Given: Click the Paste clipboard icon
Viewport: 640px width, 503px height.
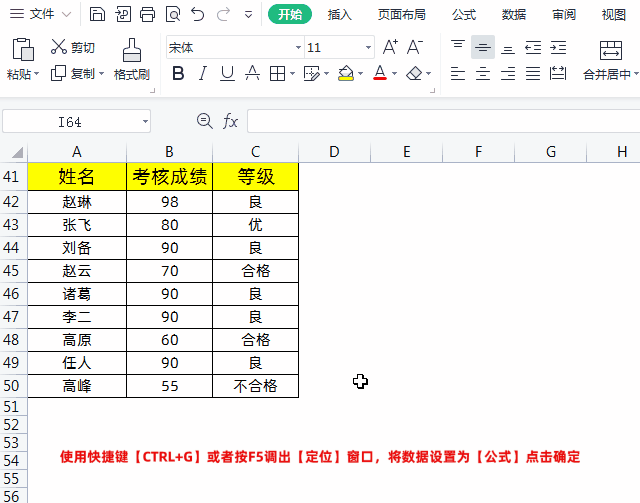Looking at the screenshot, I should point(23,49).
